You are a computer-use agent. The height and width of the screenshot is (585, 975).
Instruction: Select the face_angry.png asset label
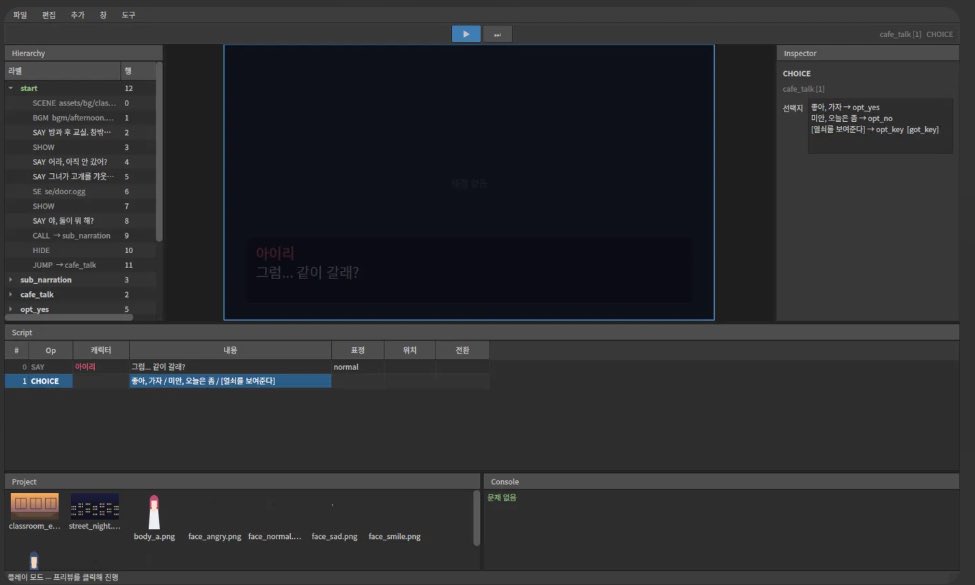215,537
